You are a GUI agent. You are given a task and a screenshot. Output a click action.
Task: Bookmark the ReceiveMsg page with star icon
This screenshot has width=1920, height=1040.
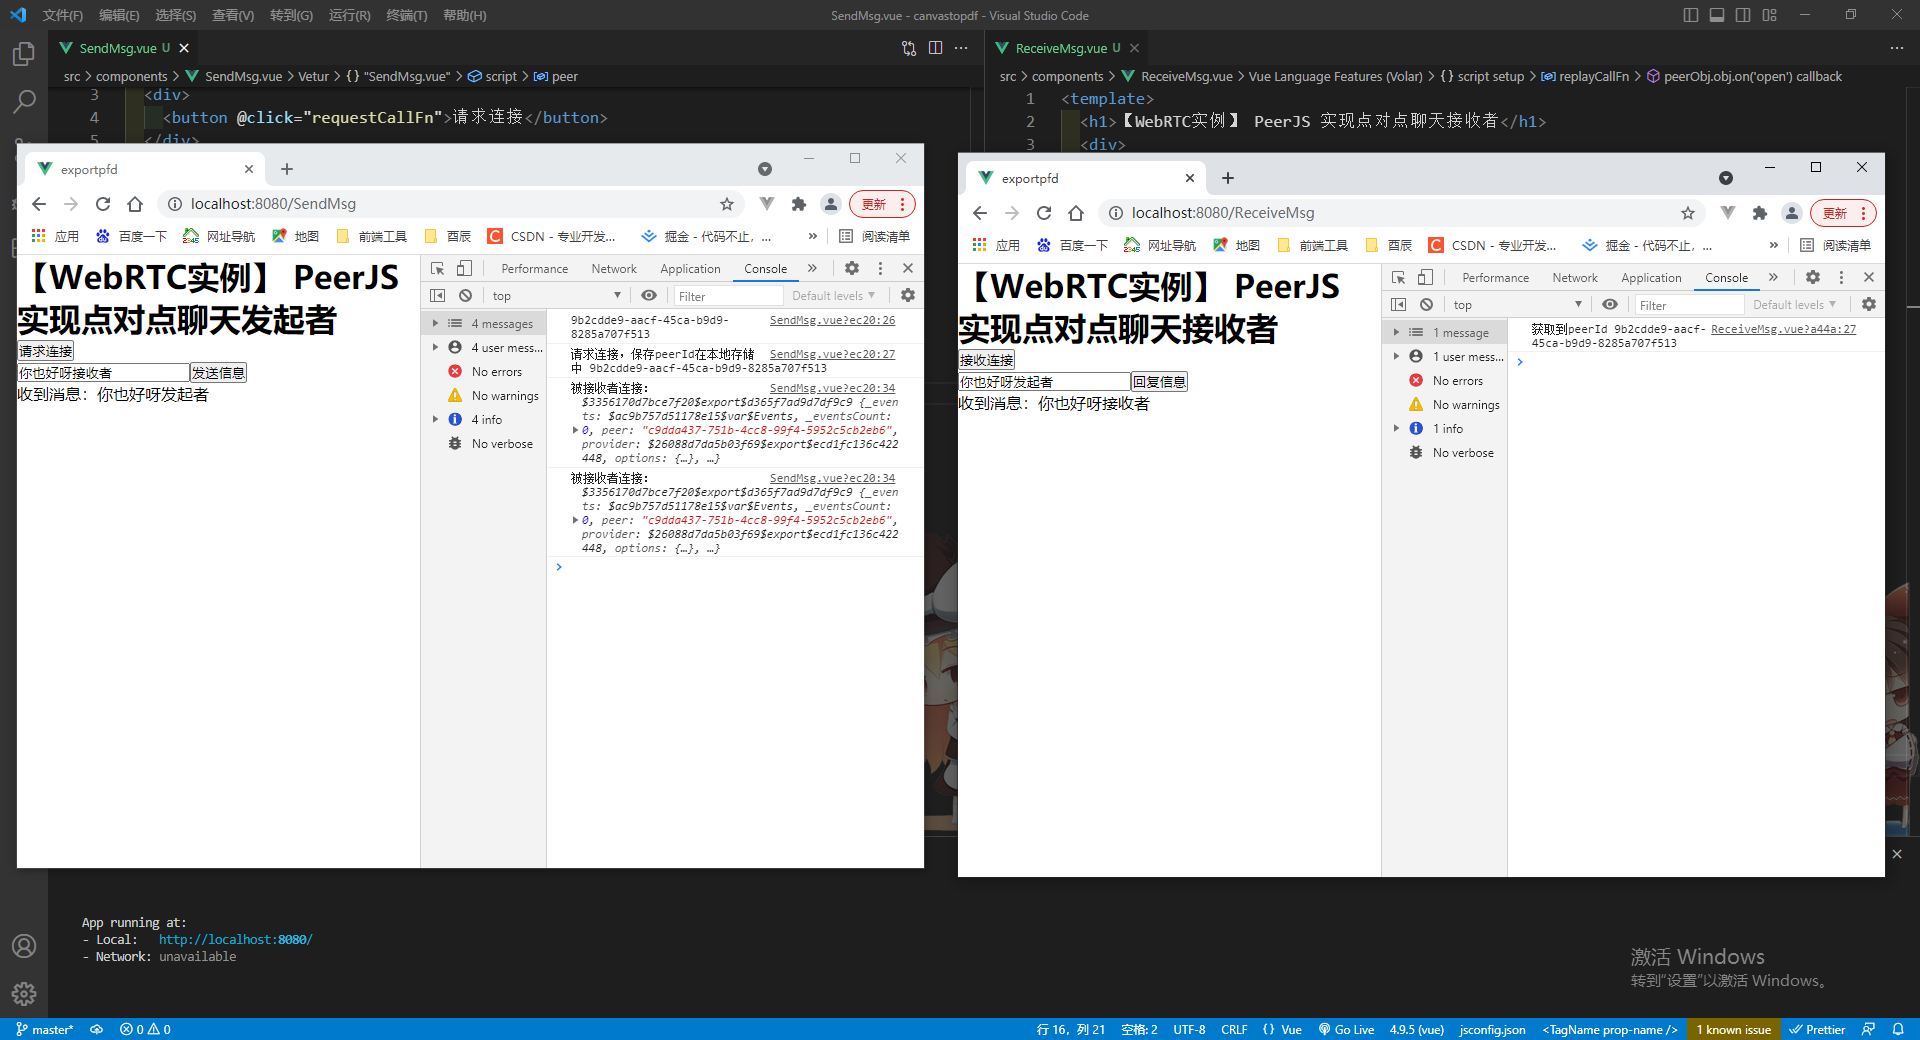1688,213
